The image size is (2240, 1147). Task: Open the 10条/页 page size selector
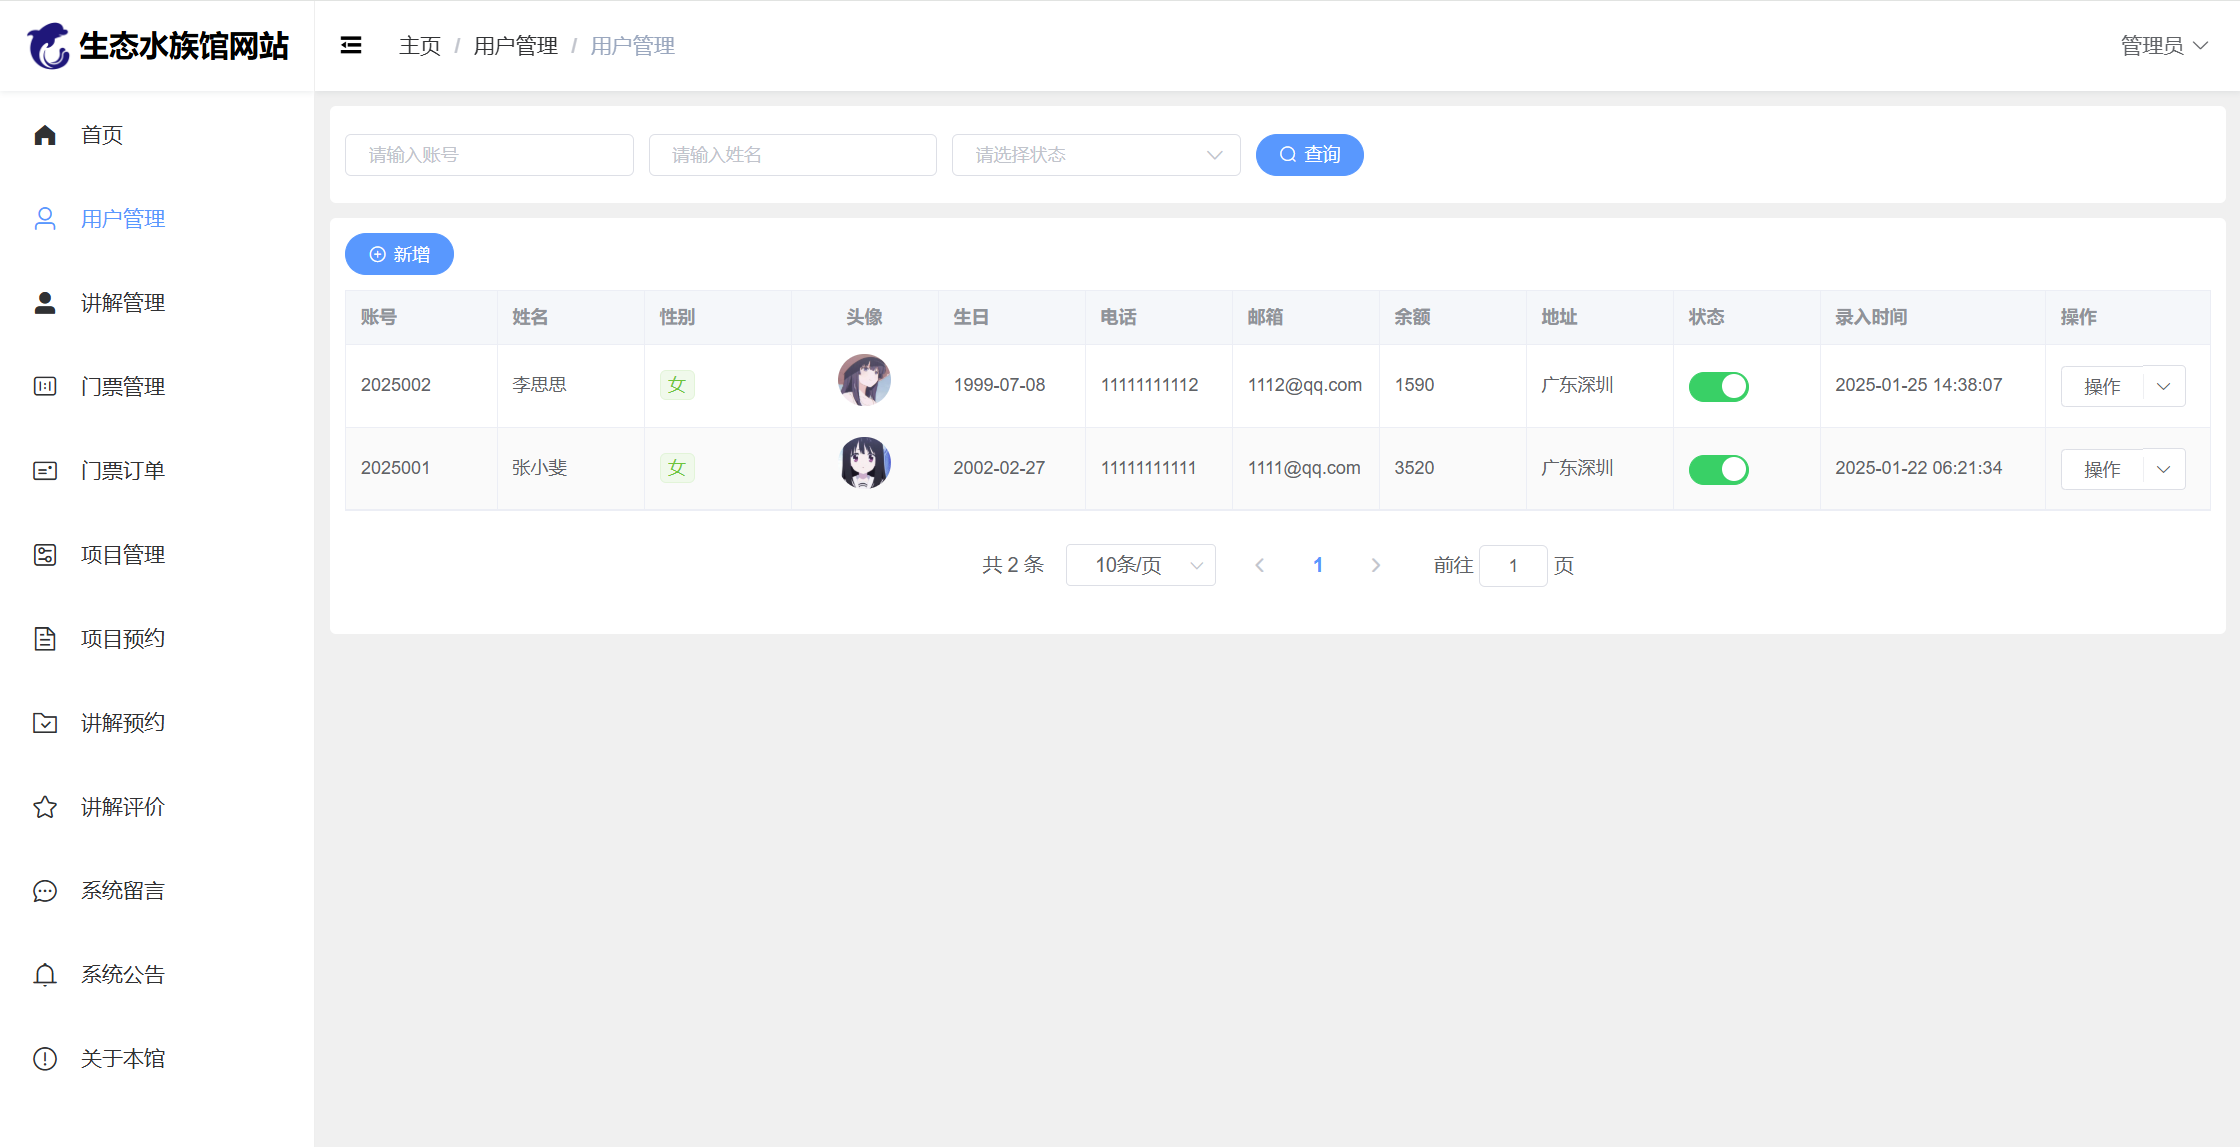coord(1140,565)
